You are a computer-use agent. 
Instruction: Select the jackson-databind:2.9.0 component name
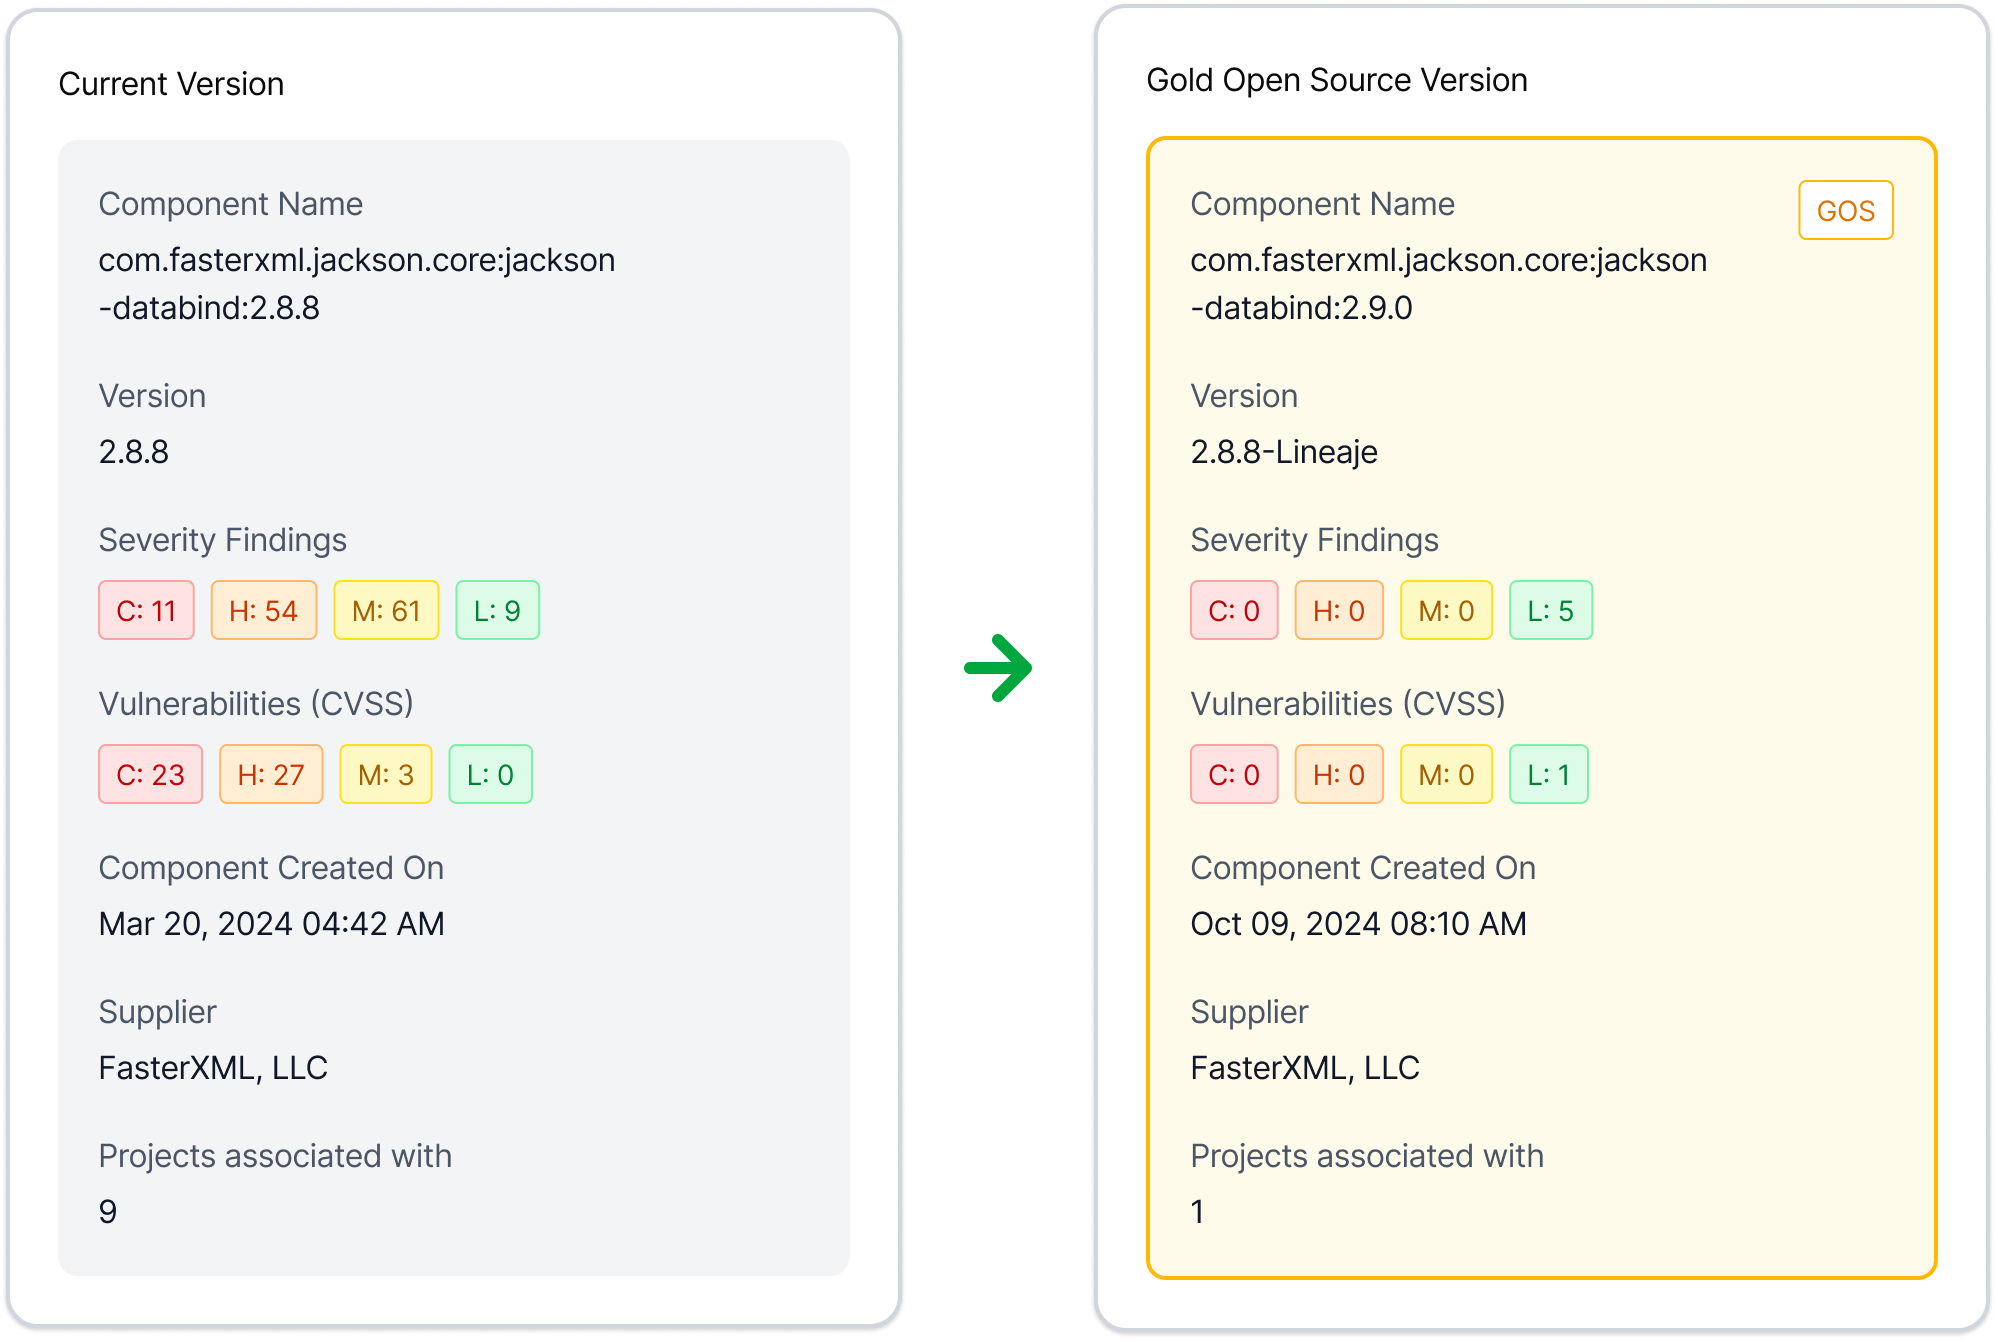click(x=1448, y=284)
